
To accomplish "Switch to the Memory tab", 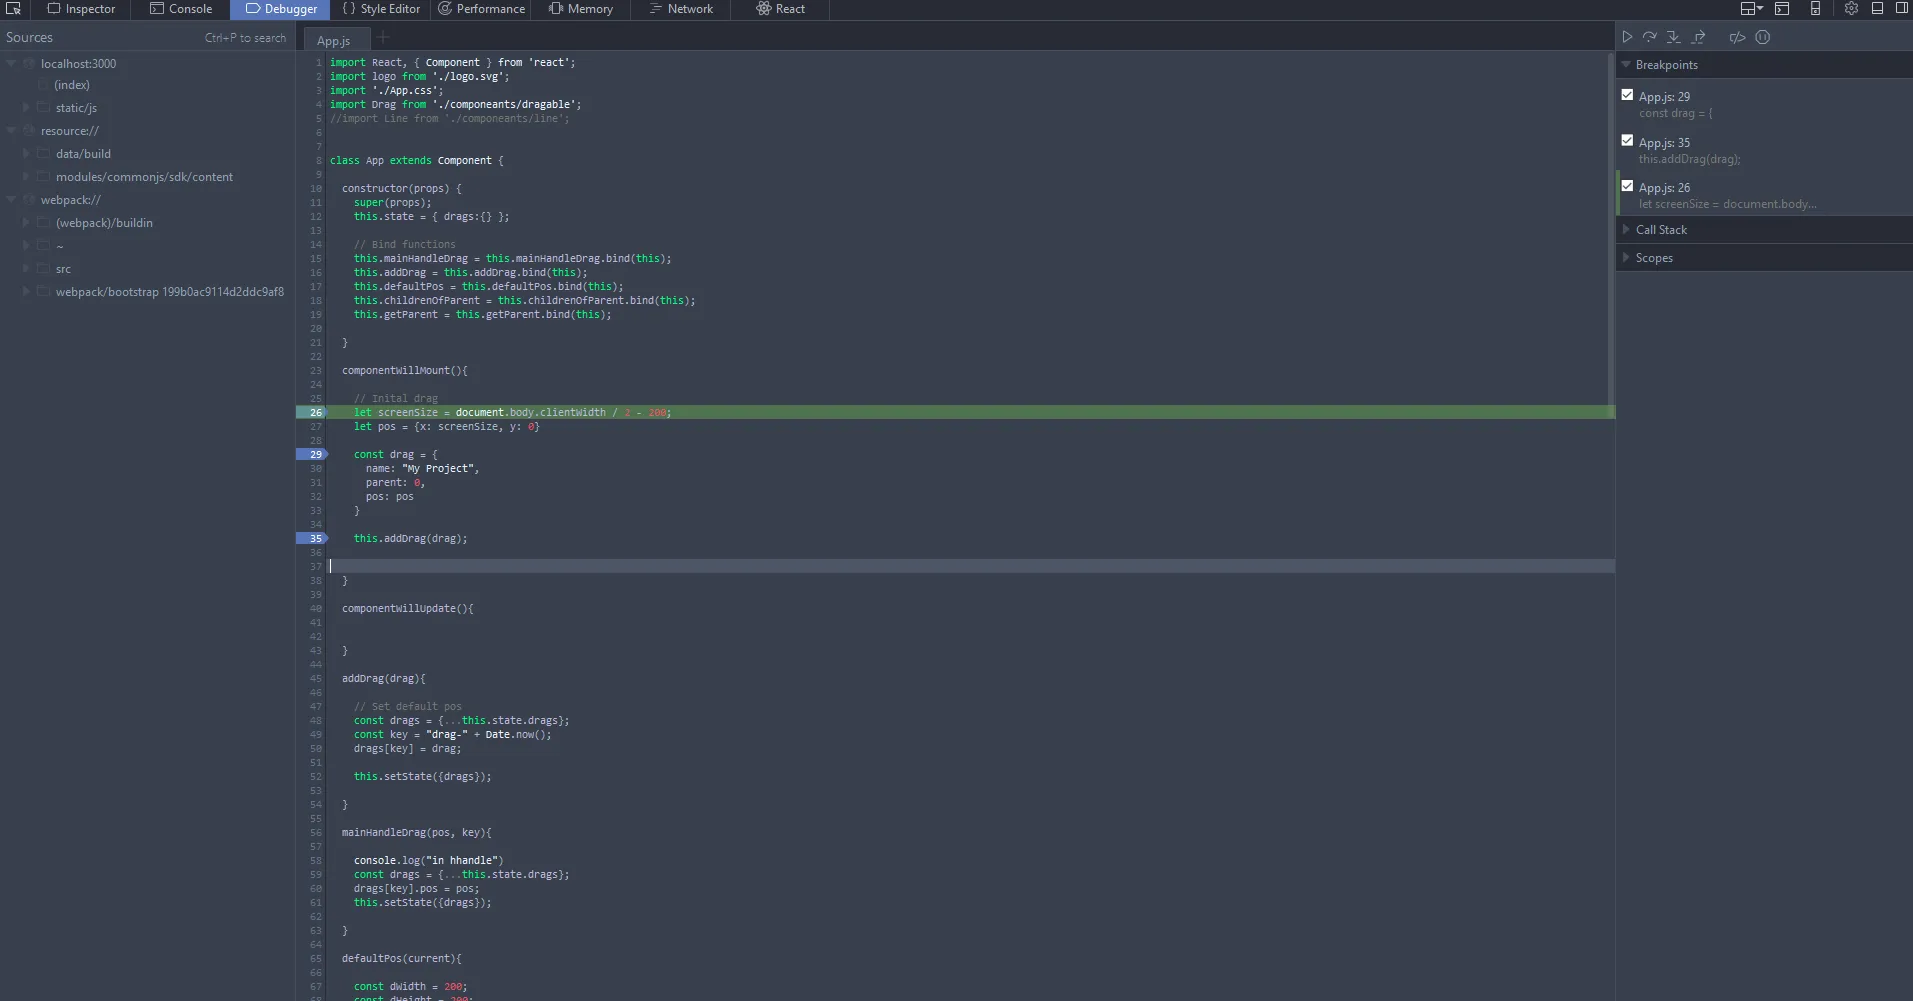I will click(581, 9).
